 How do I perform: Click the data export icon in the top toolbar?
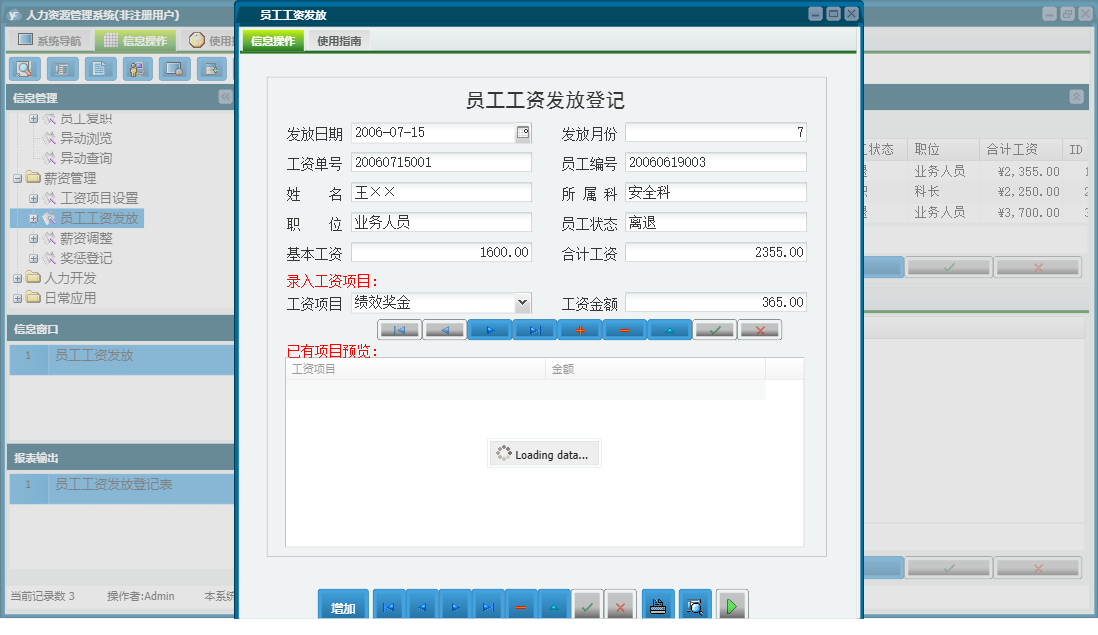click(x=211, y=69)
